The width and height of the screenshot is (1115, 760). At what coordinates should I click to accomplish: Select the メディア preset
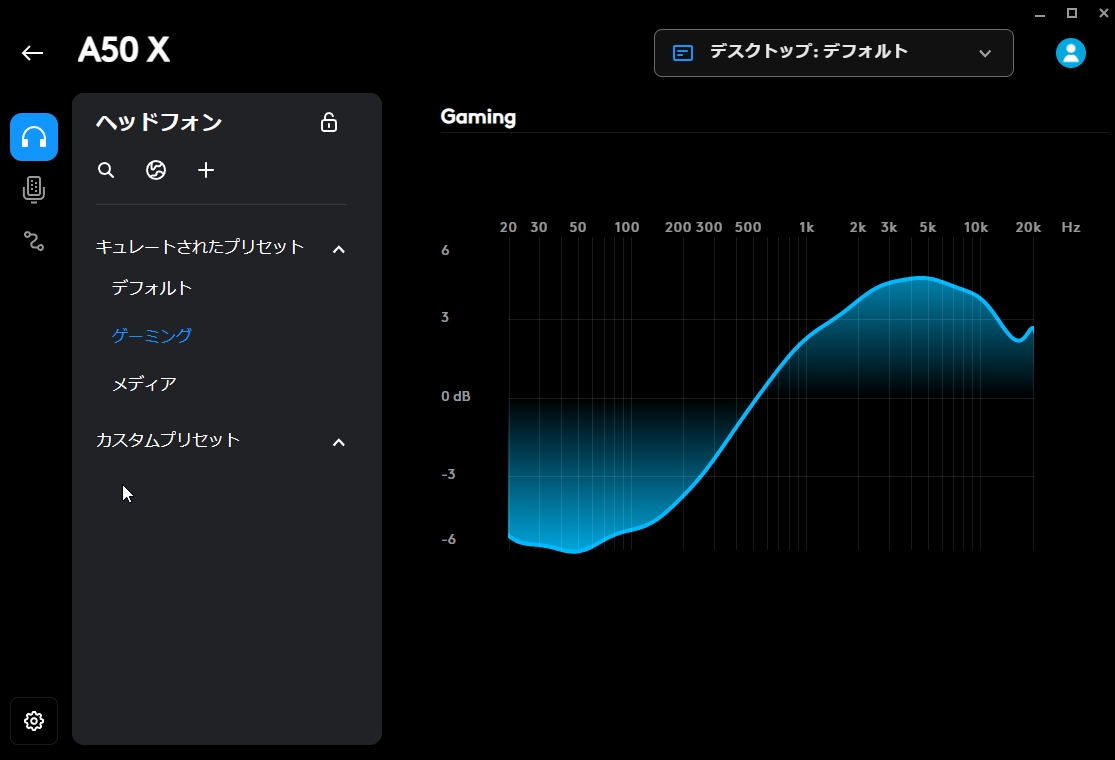coord(146,383)
